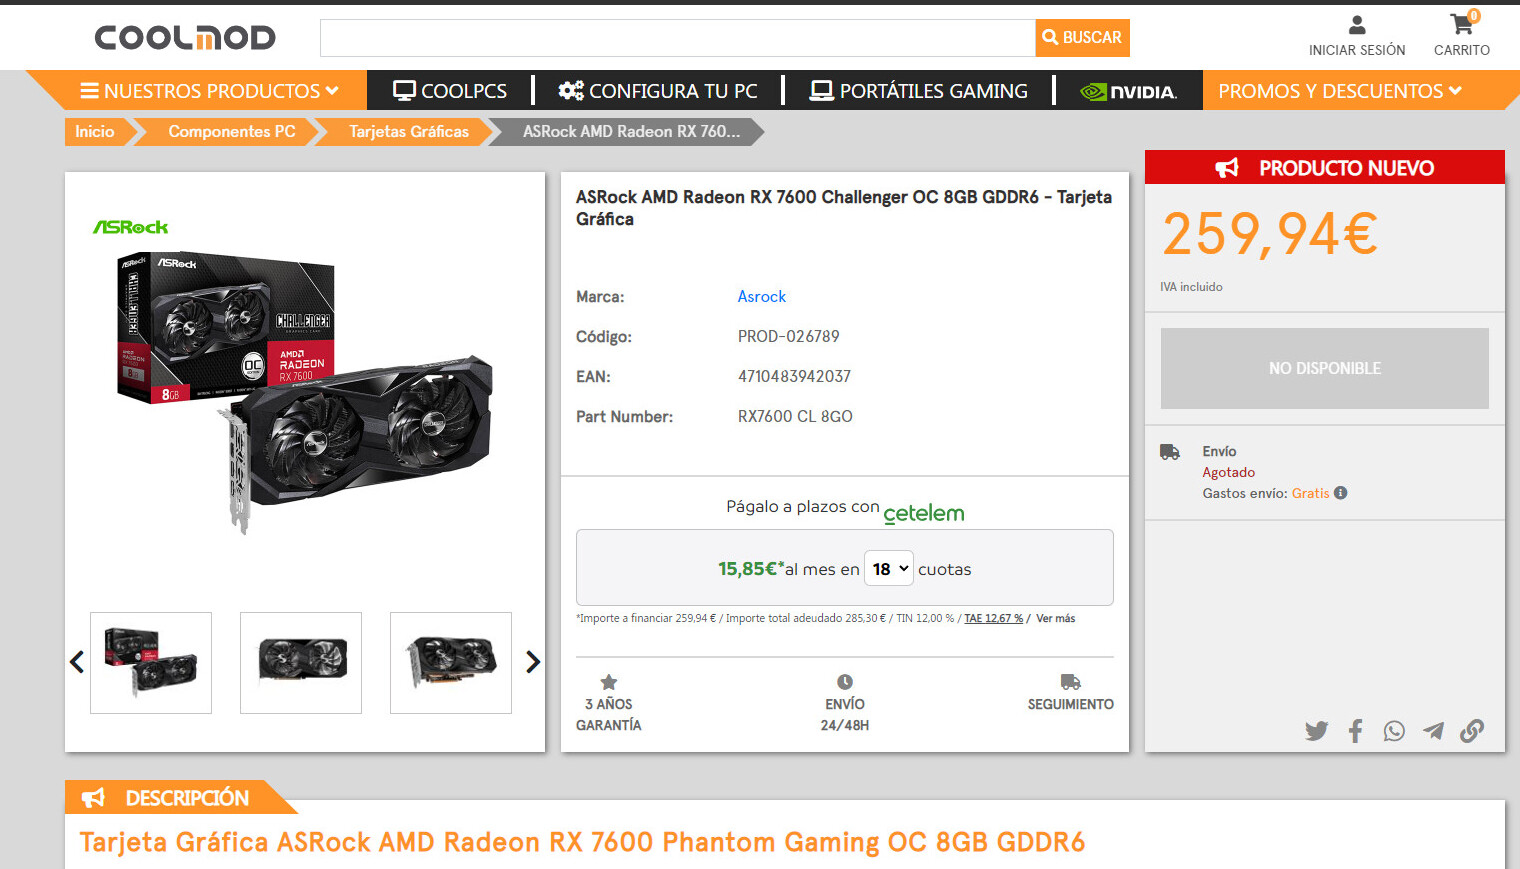
Task: Share product via WhatsApp
Action: point(1394,731)
